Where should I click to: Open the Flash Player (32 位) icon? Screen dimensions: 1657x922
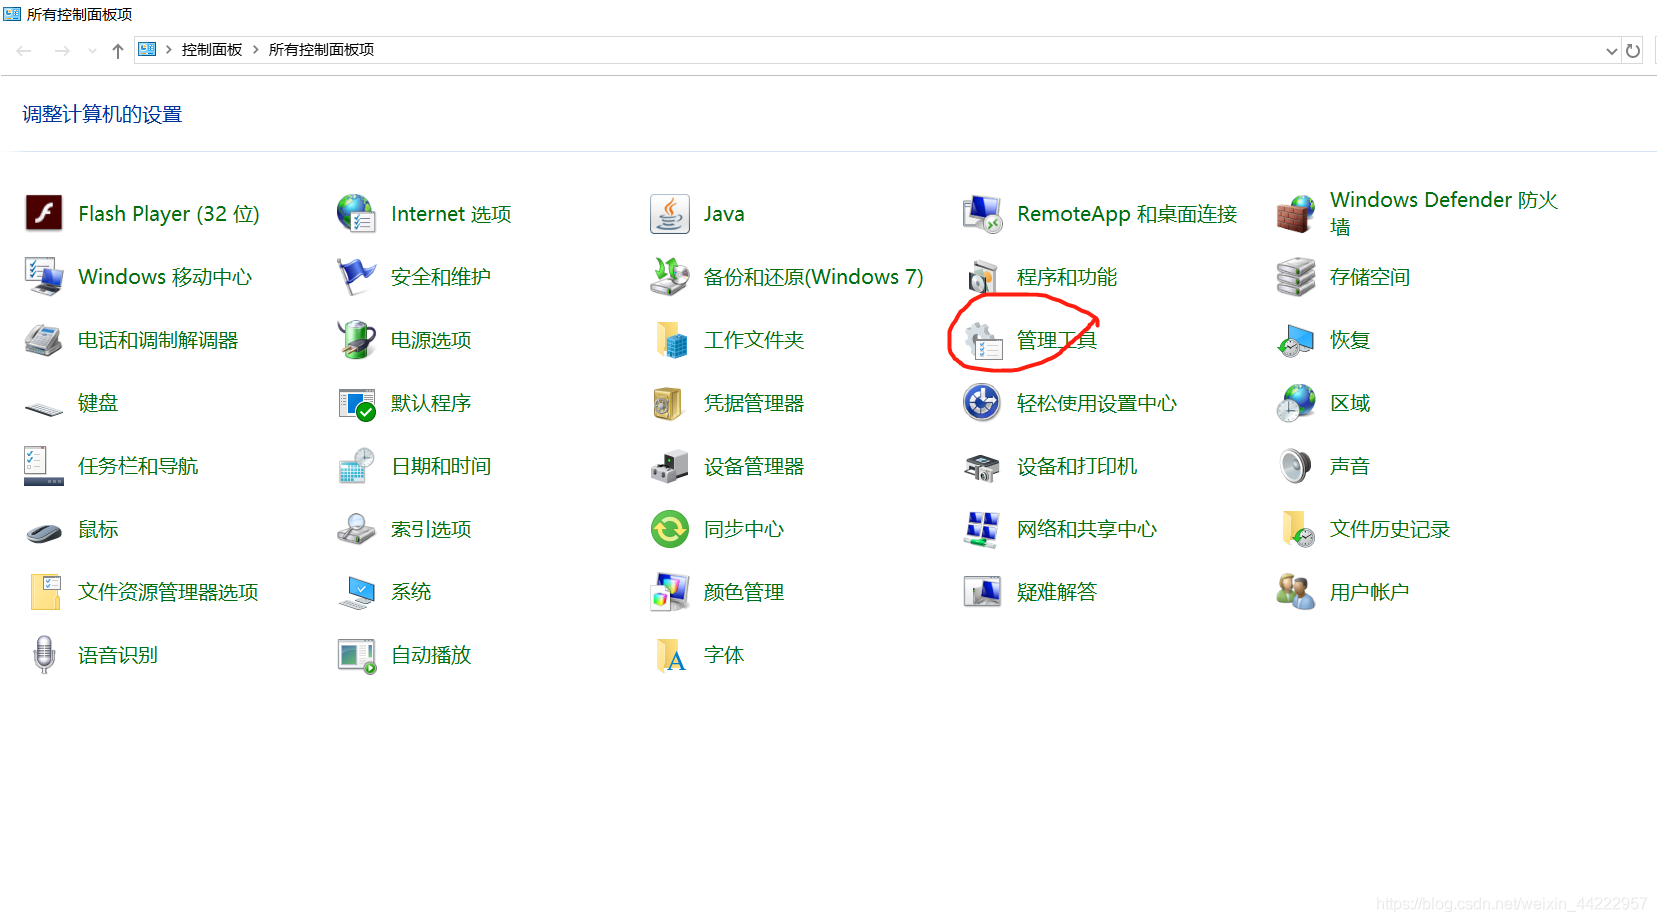(44, 213)
